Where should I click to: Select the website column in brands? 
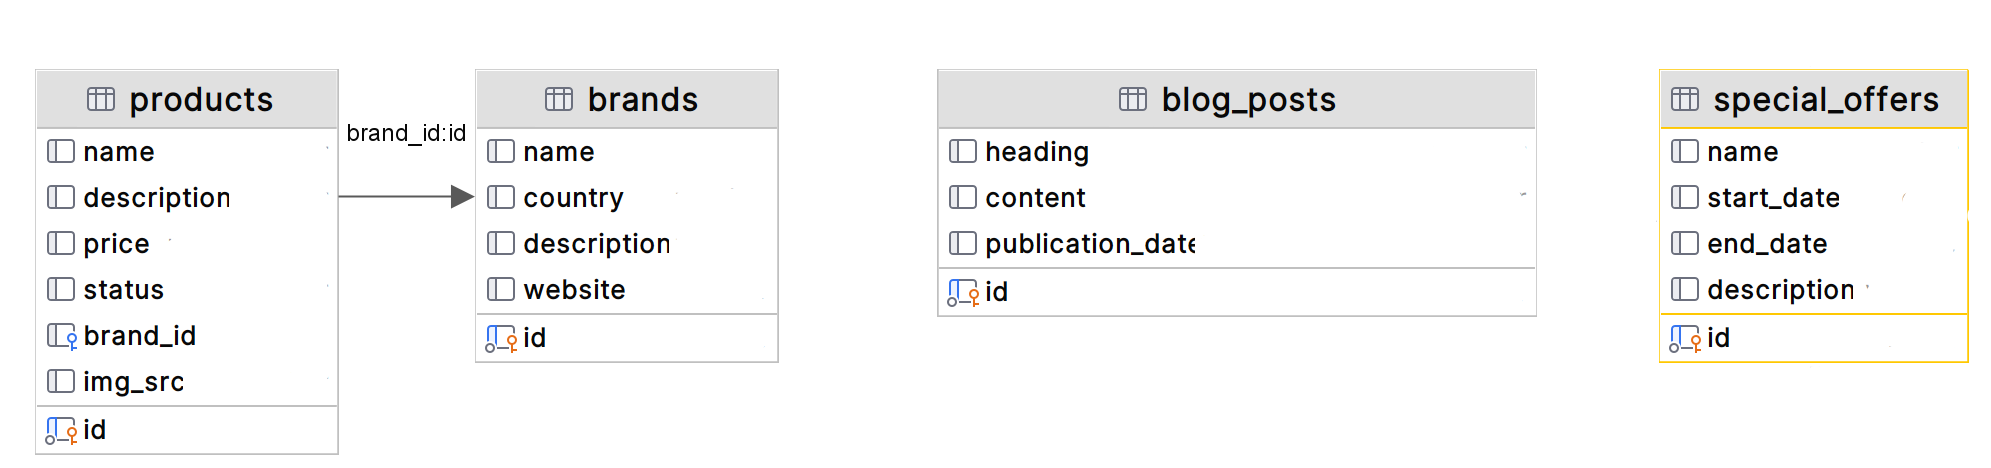point(627,289)
